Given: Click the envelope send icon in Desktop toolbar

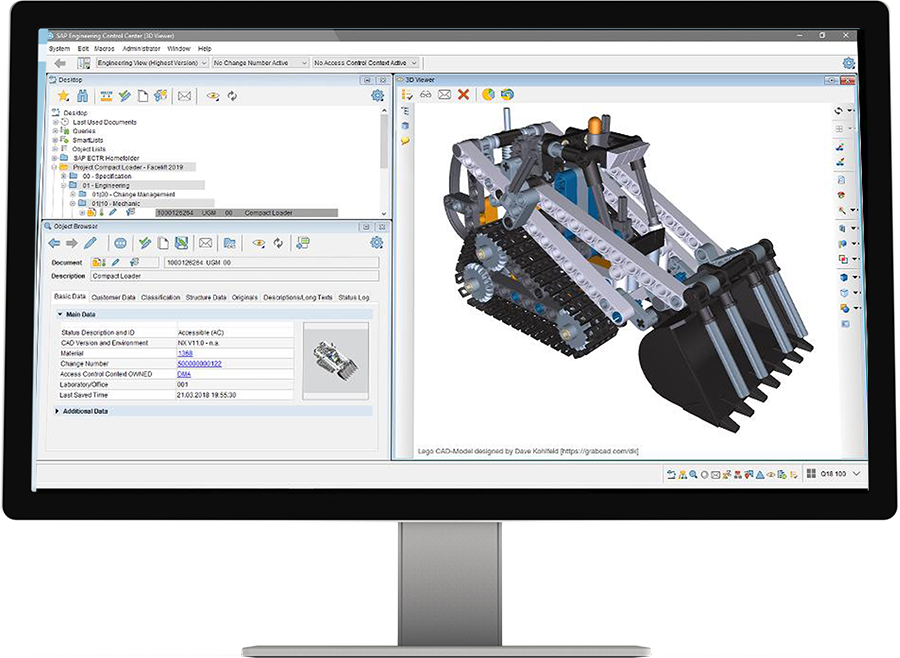Looking at the screenshot, I should (184, 96).
